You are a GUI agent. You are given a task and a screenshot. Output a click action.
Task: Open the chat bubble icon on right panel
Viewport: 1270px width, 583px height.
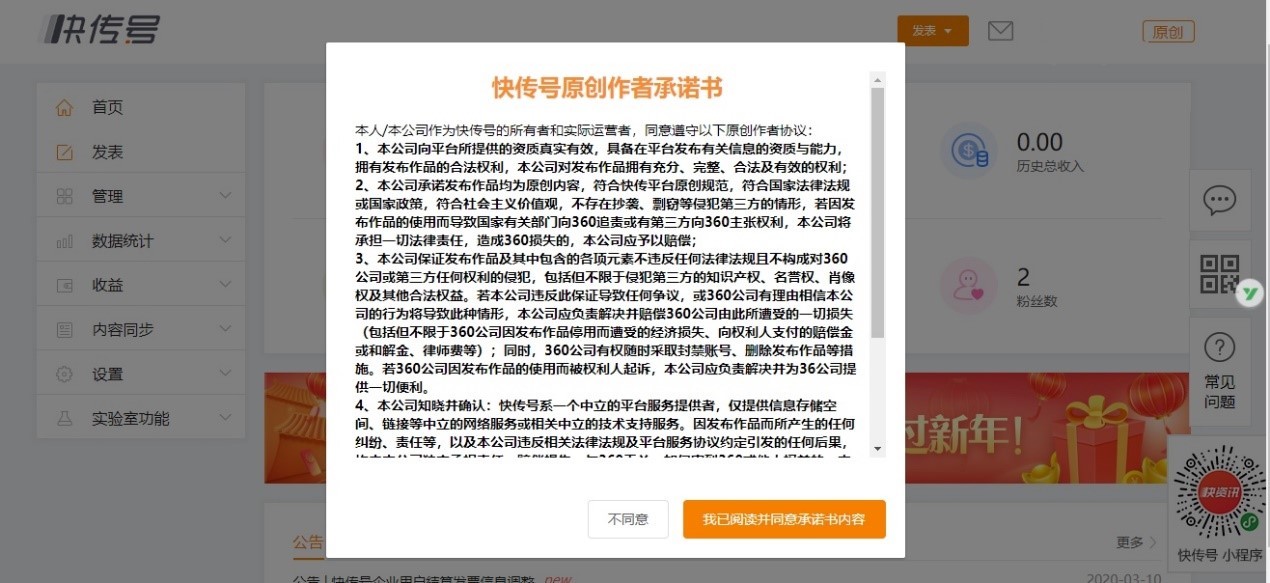1219,200
